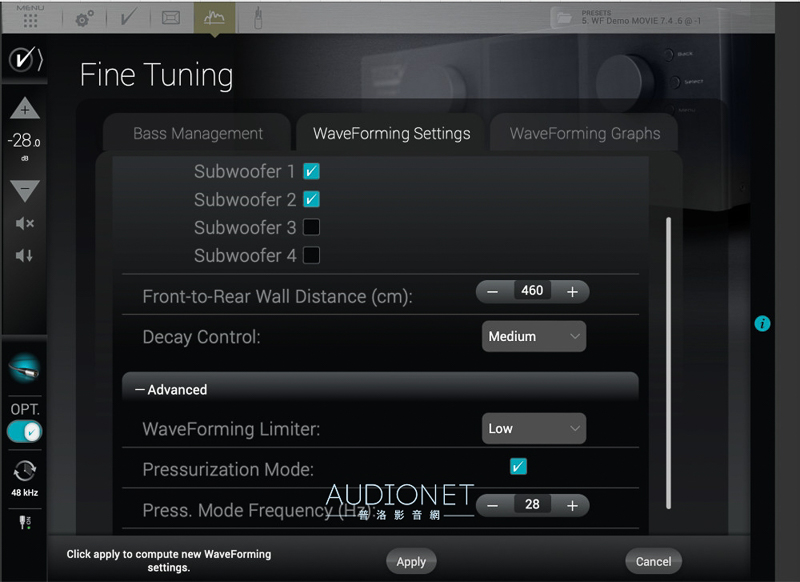Viewport: 800px width, 582px height.
Task: Switch to the WaveForming Graphs tab
Action: [584, 134]
